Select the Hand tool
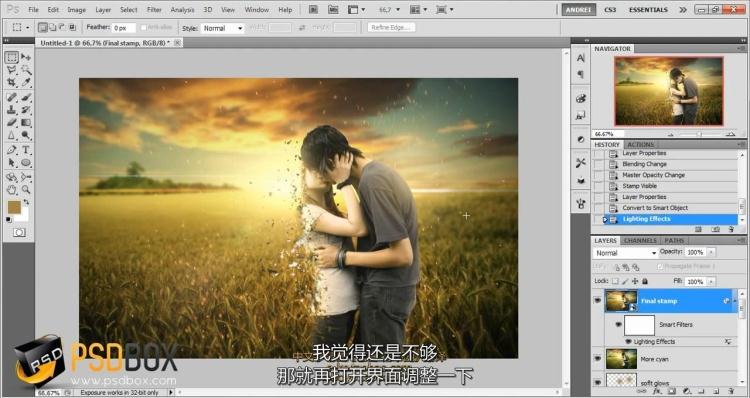 pos(12,190)
